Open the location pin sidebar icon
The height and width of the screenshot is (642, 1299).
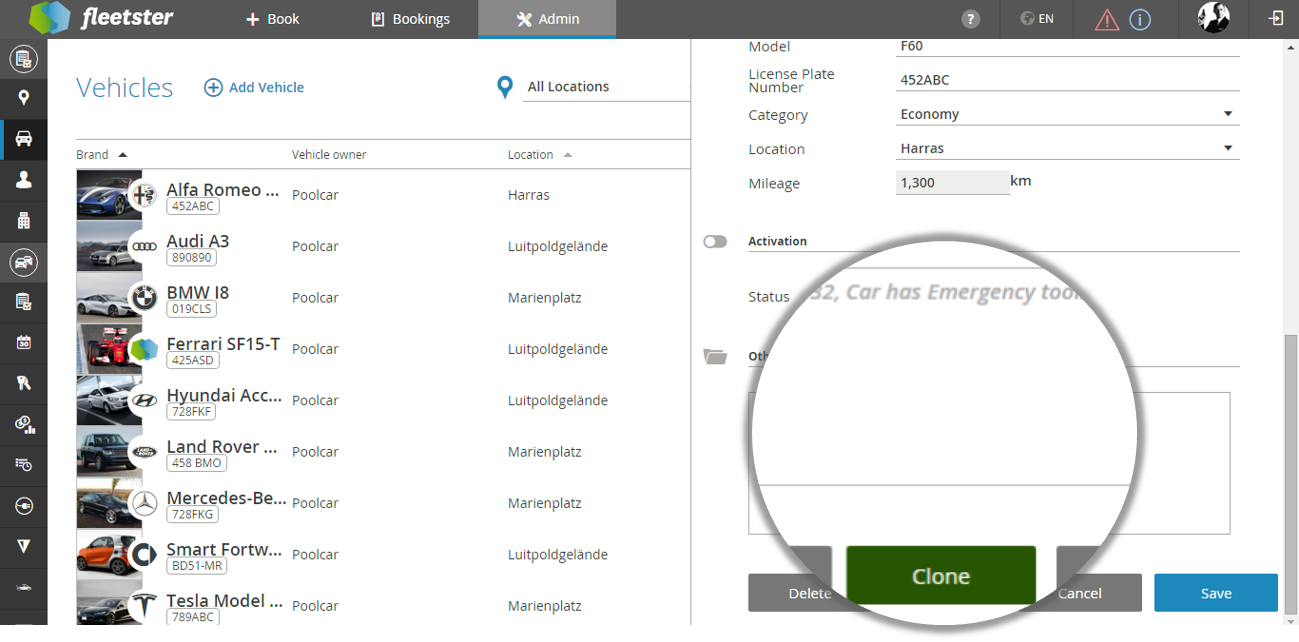24,98
